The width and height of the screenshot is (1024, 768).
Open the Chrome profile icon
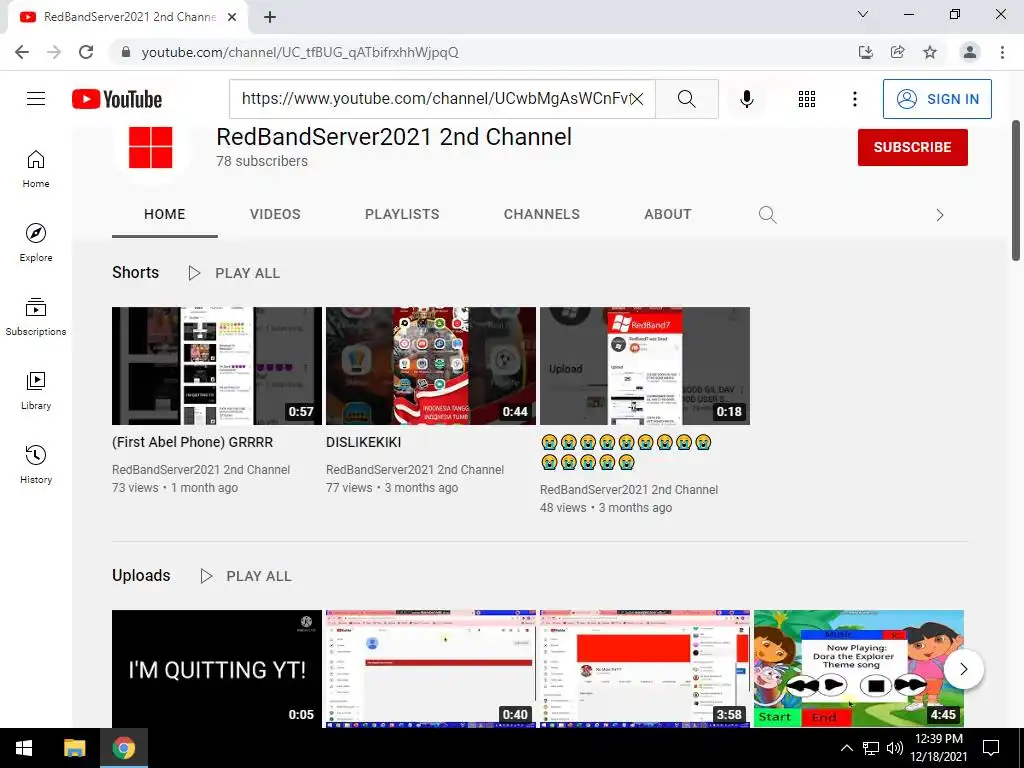(970, 52)
